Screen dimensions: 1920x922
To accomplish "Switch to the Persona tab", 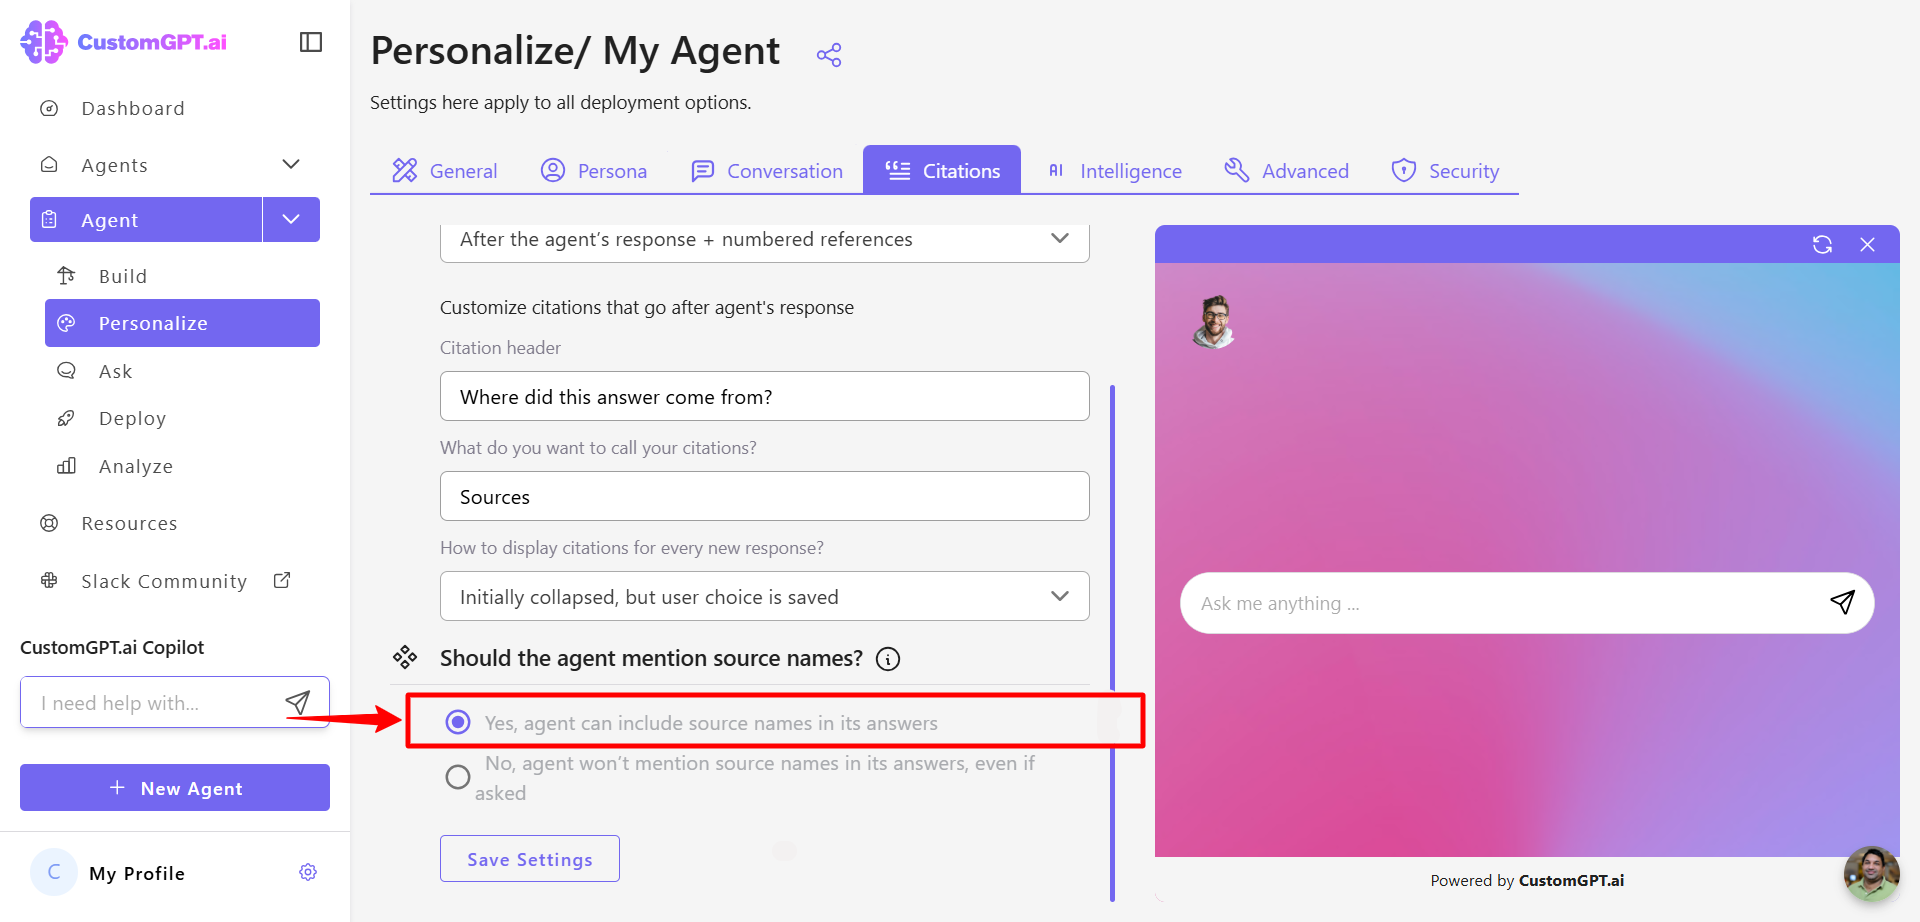I will click(594, 171).
